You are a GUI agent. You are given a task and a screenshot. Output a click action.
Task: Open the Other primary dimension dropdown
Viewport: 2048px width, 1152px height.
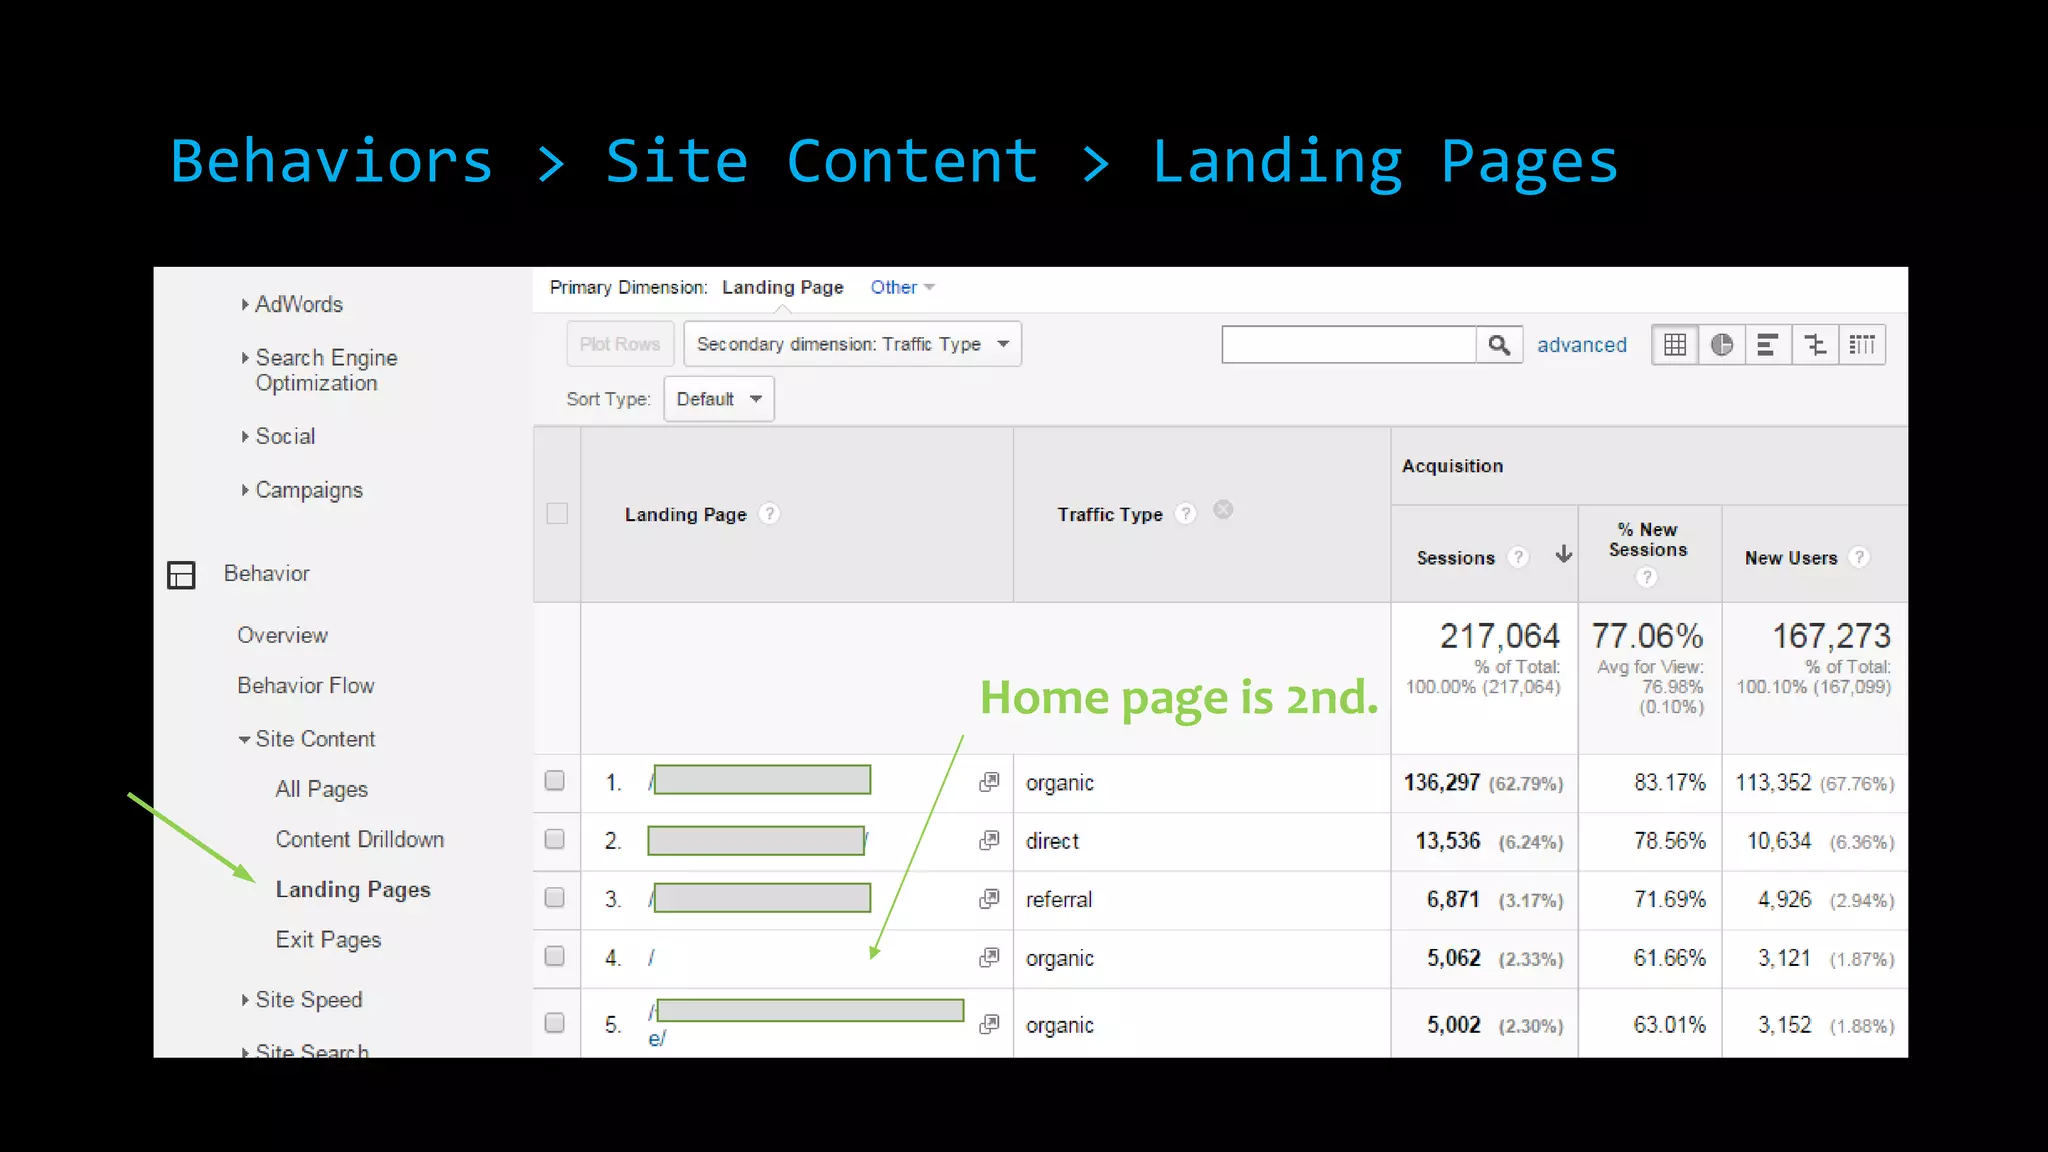coord(902,288)
